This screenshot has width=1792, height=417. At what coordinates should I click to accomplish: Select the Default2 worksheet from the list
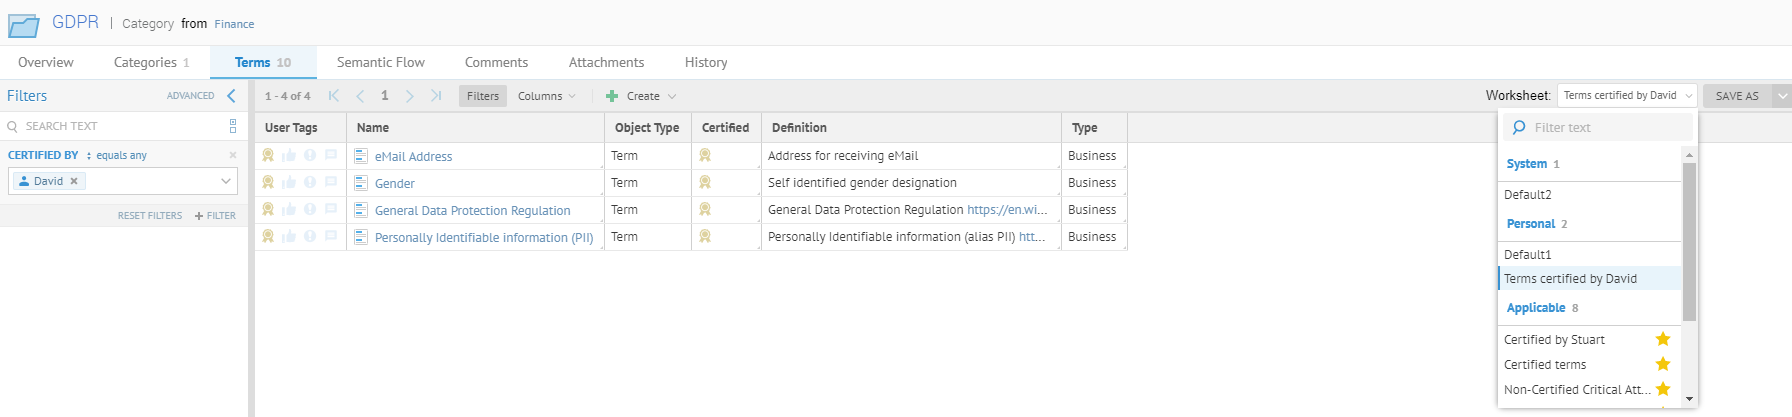(x=1528, y=195)
